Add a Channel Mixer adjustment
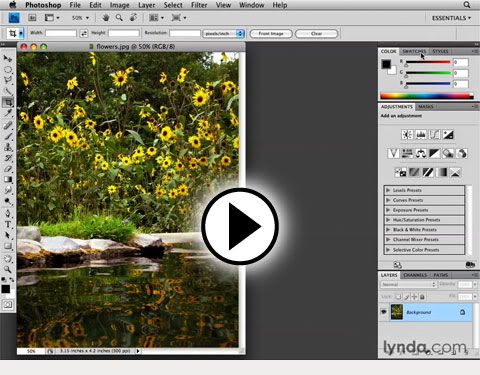 [x=462, y=153]
